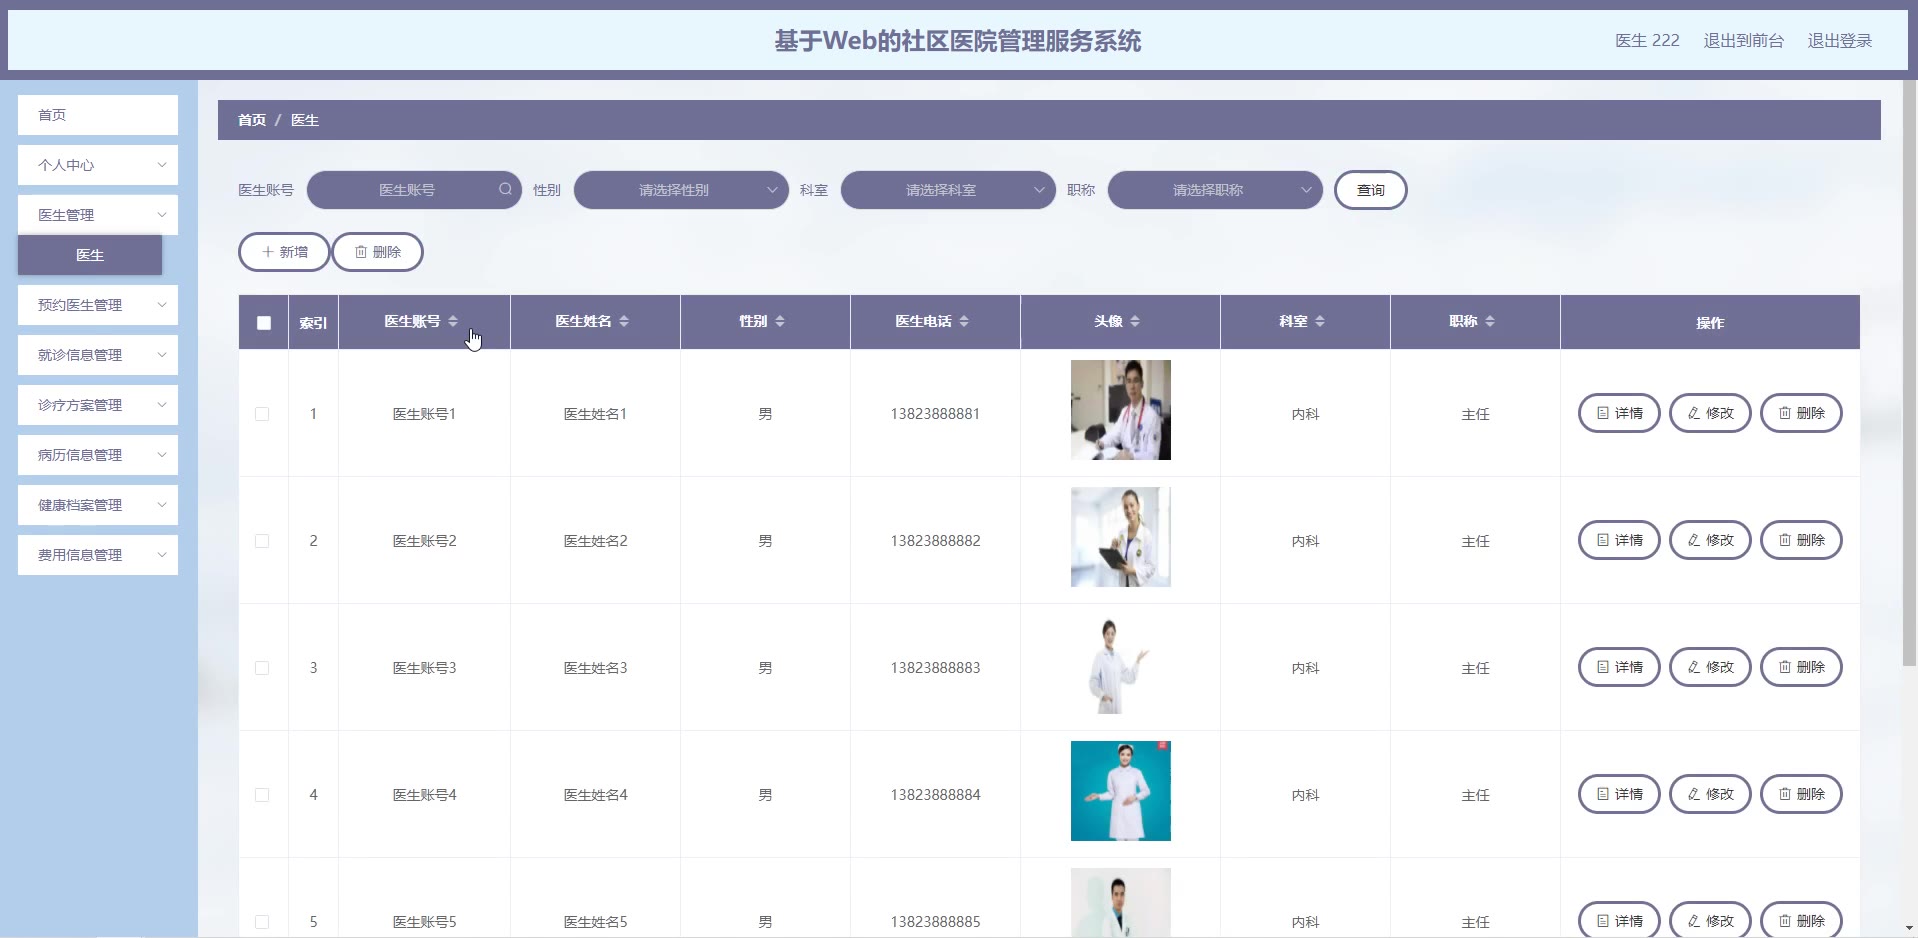Open 详情 for 医生账号4 row
This screenshot has width=1918, height=938.
pyautogui.click(x=1619, y=794)
